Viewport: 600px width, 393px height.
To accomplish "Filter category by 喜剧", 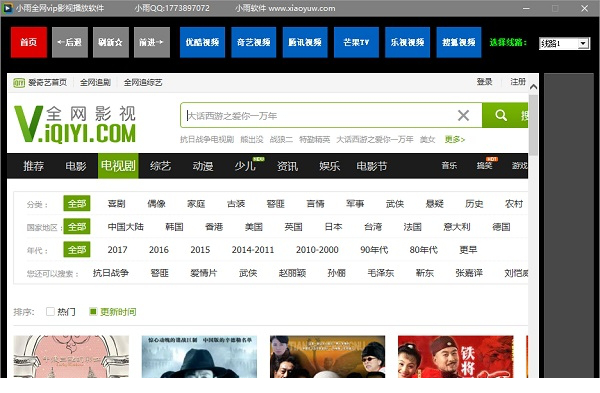I will (117, 204).
